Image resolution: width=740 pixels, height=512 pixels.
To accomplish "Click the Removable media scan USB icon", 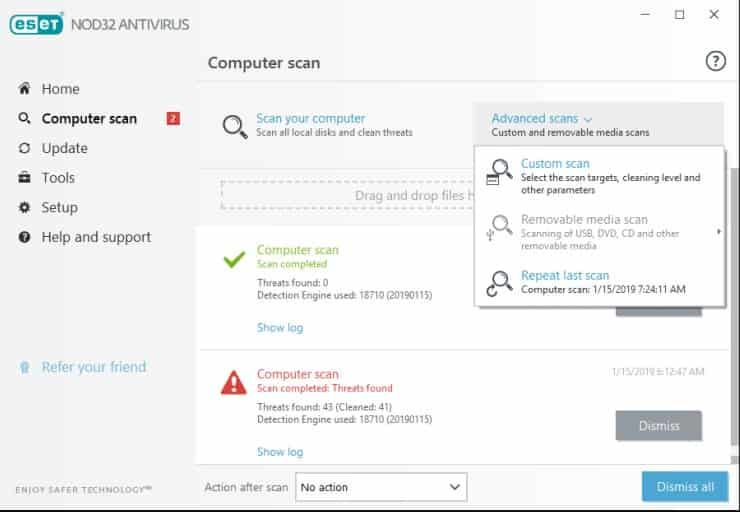I will pyautogui.click(x=499, y=228).
